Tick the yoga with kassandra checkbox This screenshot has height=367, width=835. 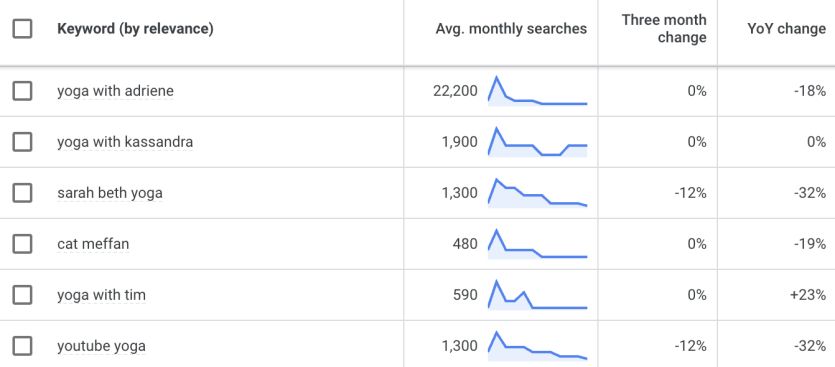click(x=22, y=142)
